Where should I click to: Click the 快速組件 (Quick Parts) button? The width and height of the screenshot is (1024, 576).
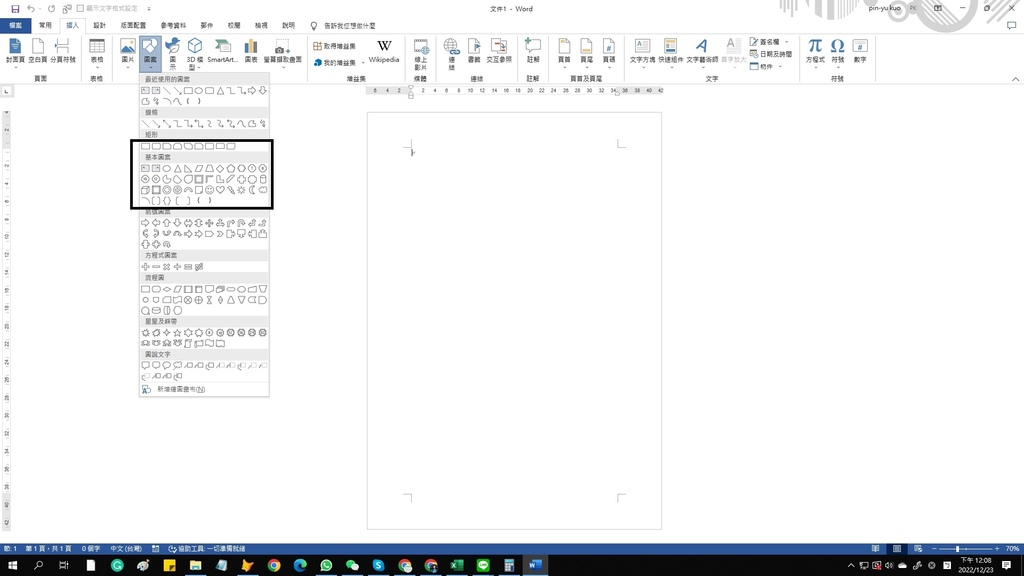[x=670, y=53]
